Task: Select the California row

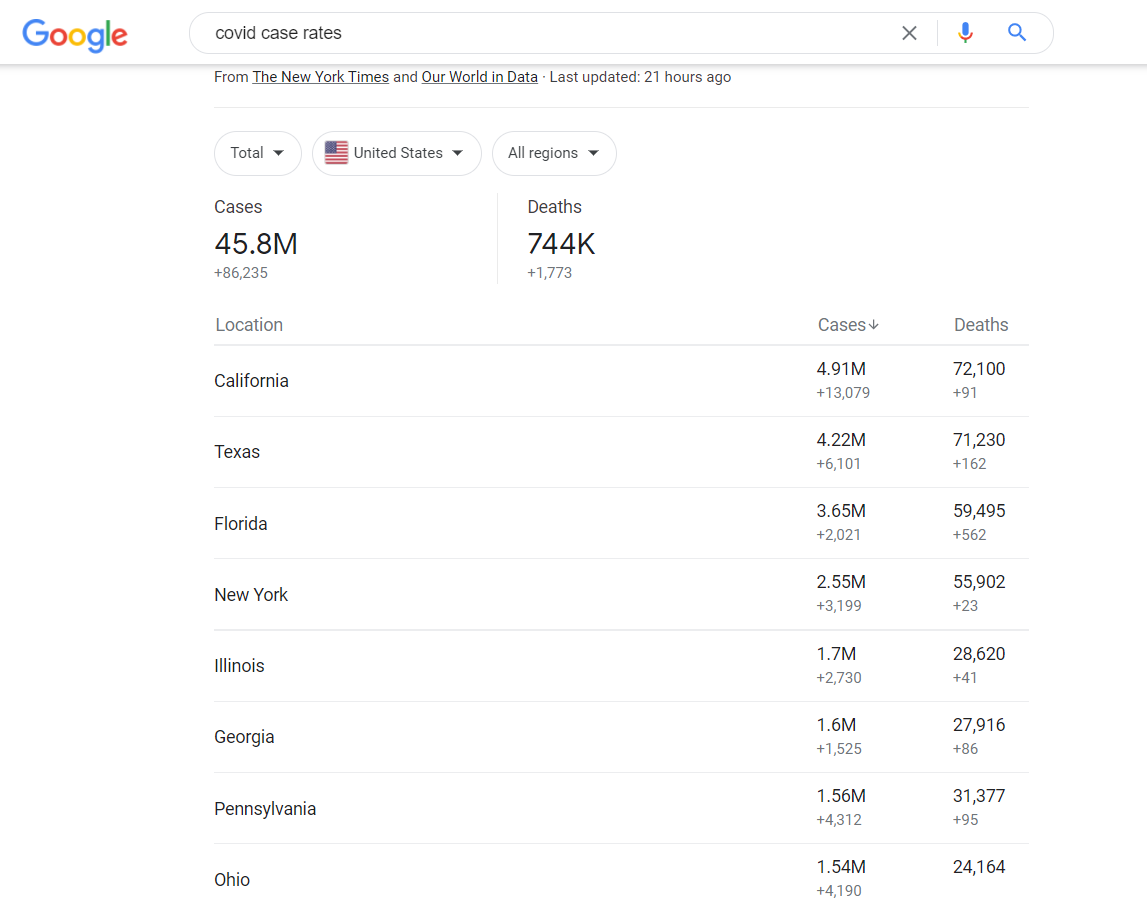Action: (621, 381)
